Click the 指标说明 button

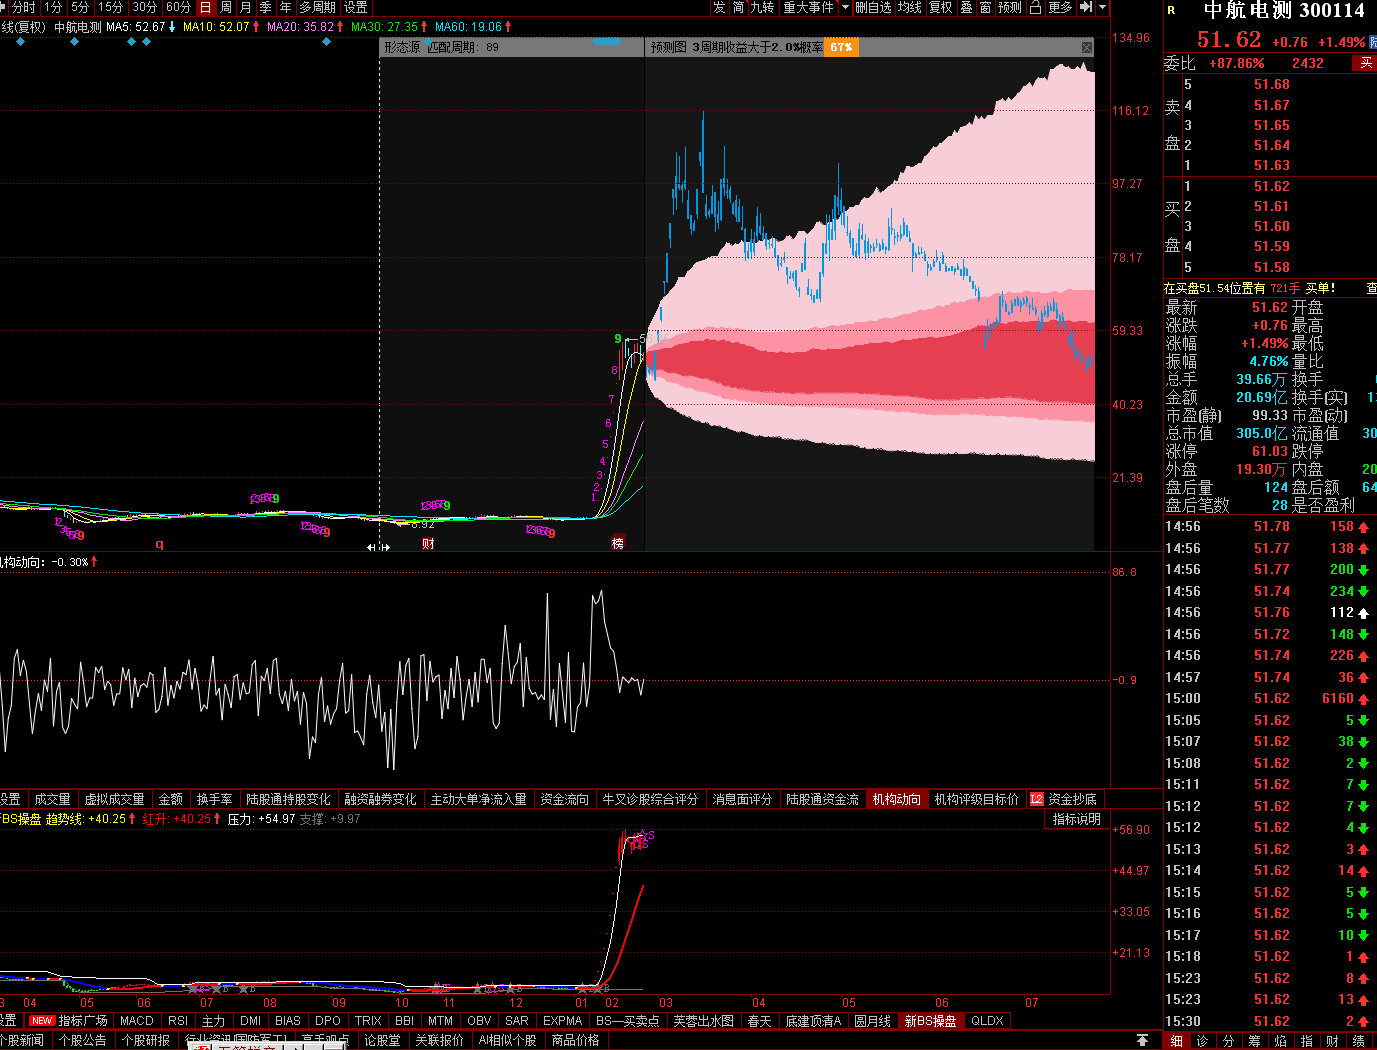pyautogui.click(x=1077, y=819)
